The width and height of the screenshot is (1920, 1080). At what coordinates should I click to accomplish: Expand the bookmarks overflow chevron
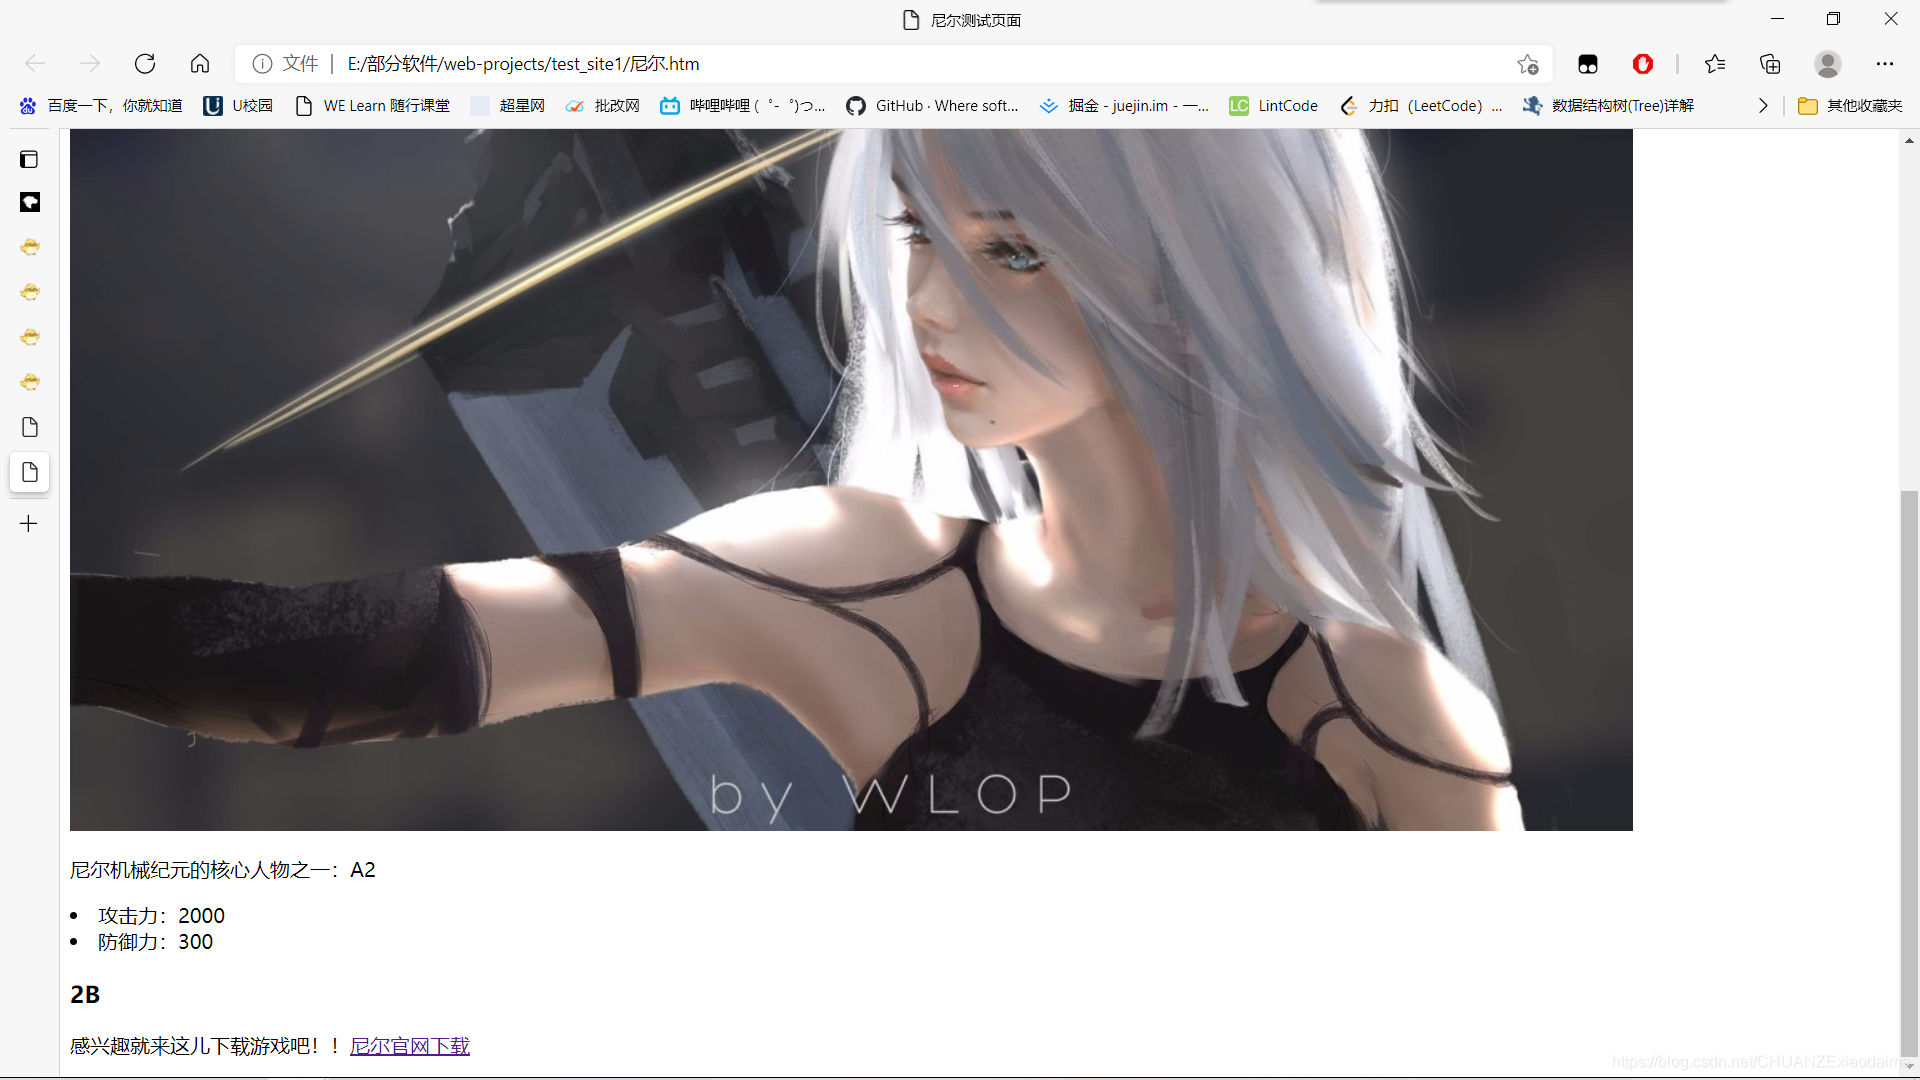(x=1762, y=106)
